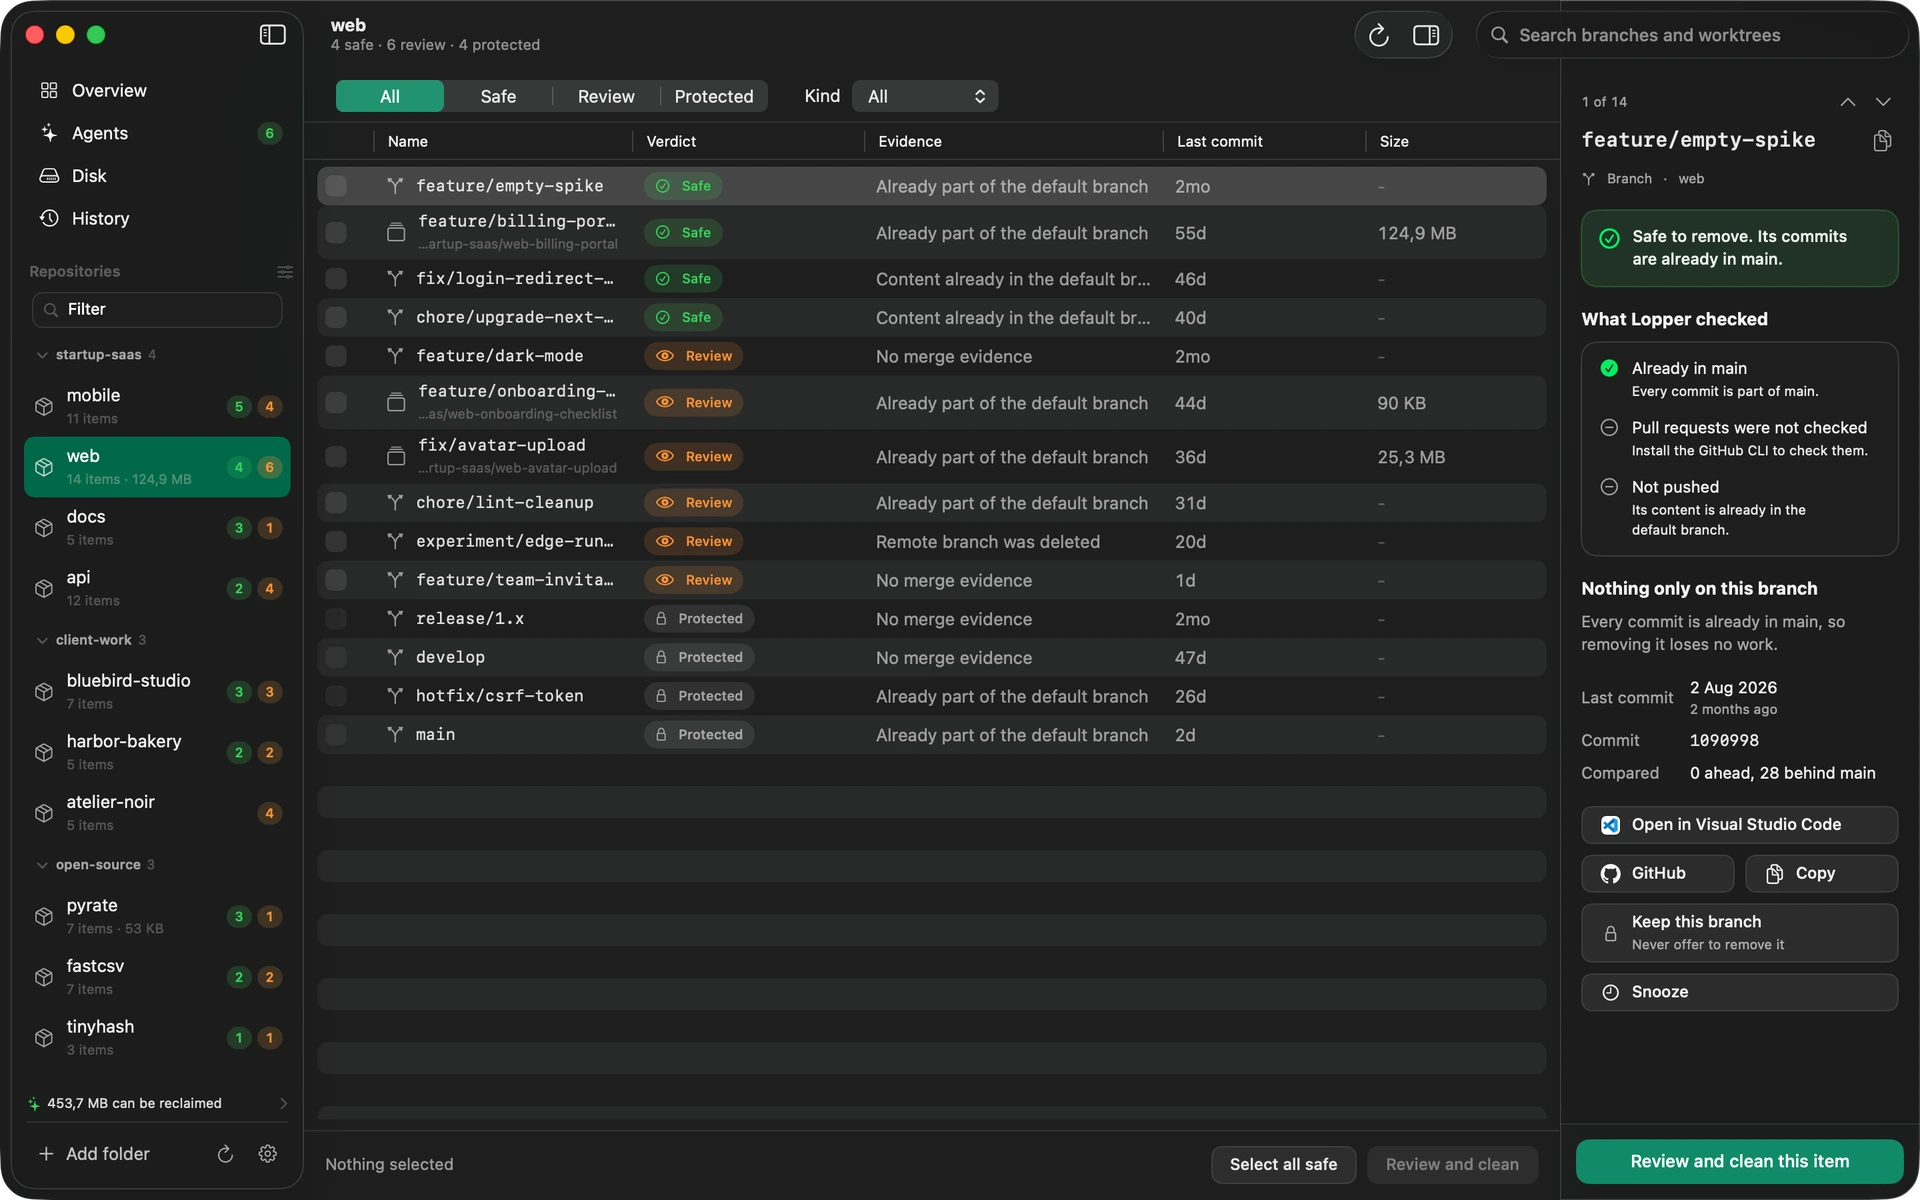Image resolution: width=1920 pixels, height=1200 pixels.
Task: Switch to the Review filter tab
Action: click(x=606, y=96)
